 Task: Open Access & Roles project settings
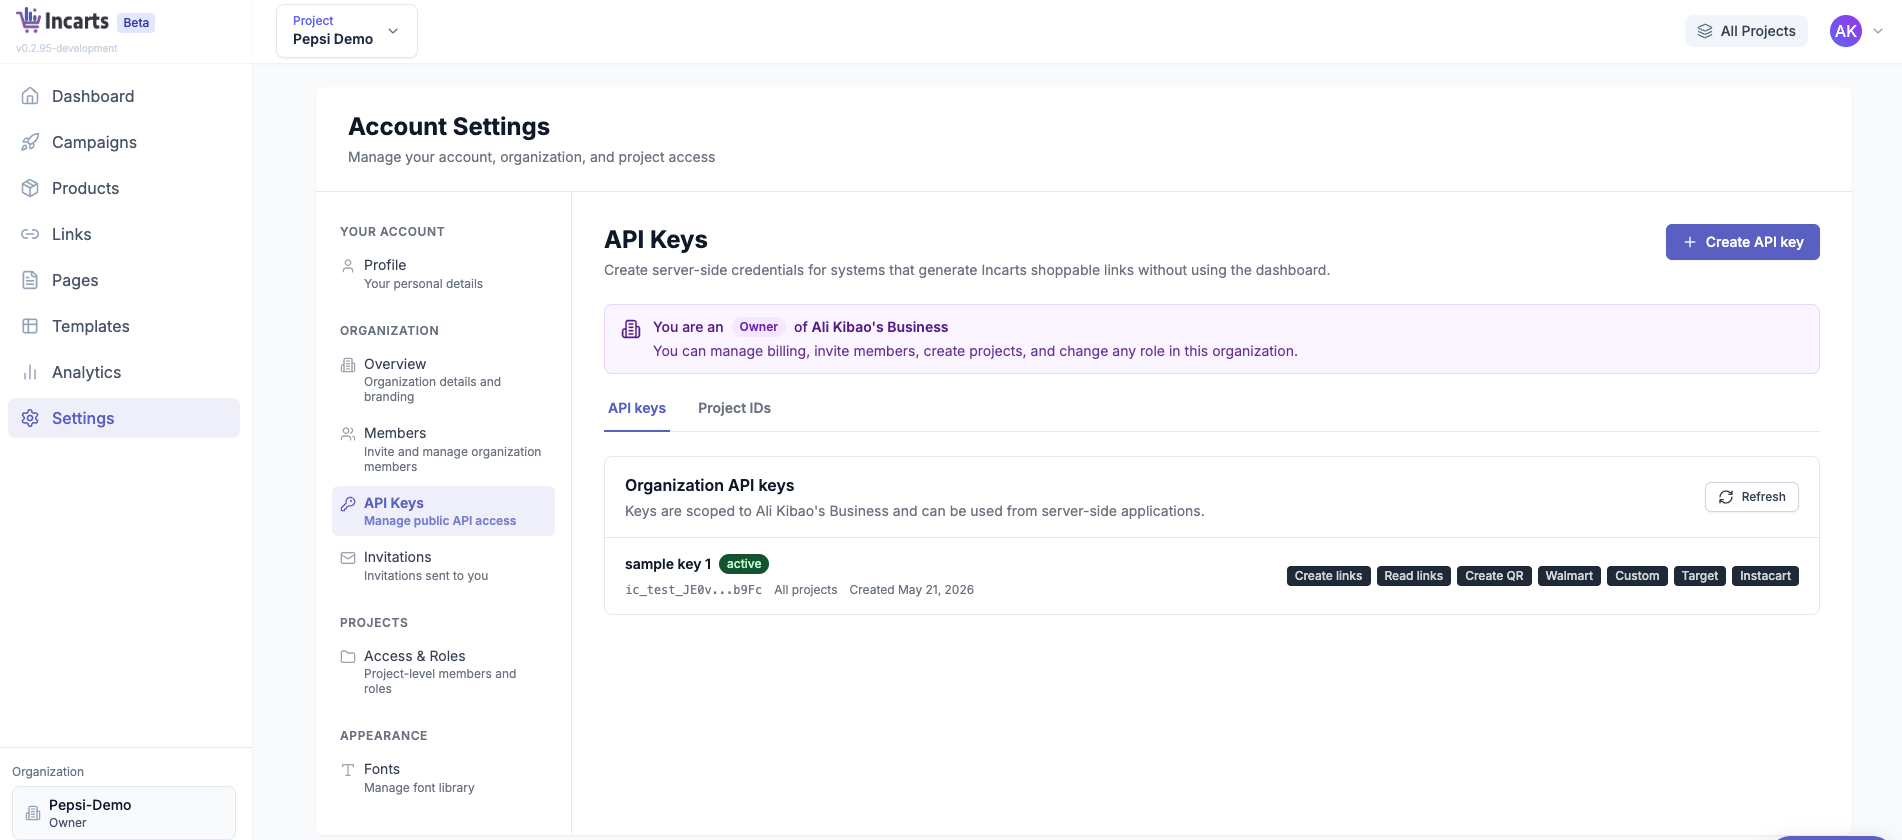point(443,672)
